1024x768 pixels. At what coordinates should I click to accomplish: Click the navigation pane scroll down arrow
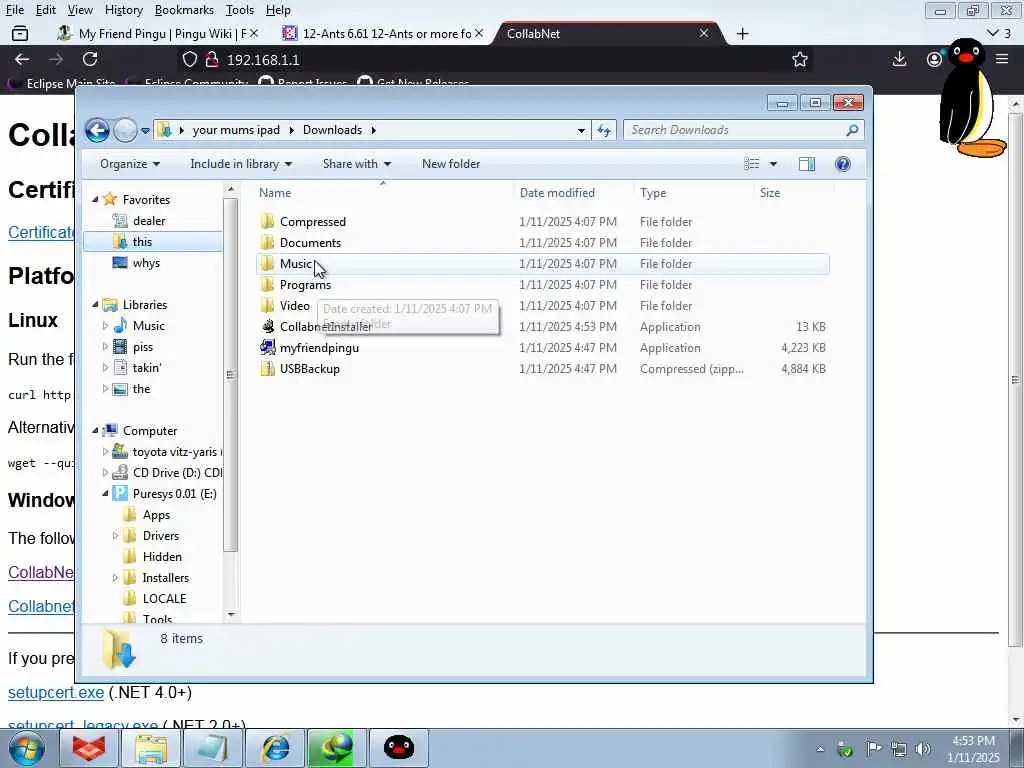(x=230, y=615)
